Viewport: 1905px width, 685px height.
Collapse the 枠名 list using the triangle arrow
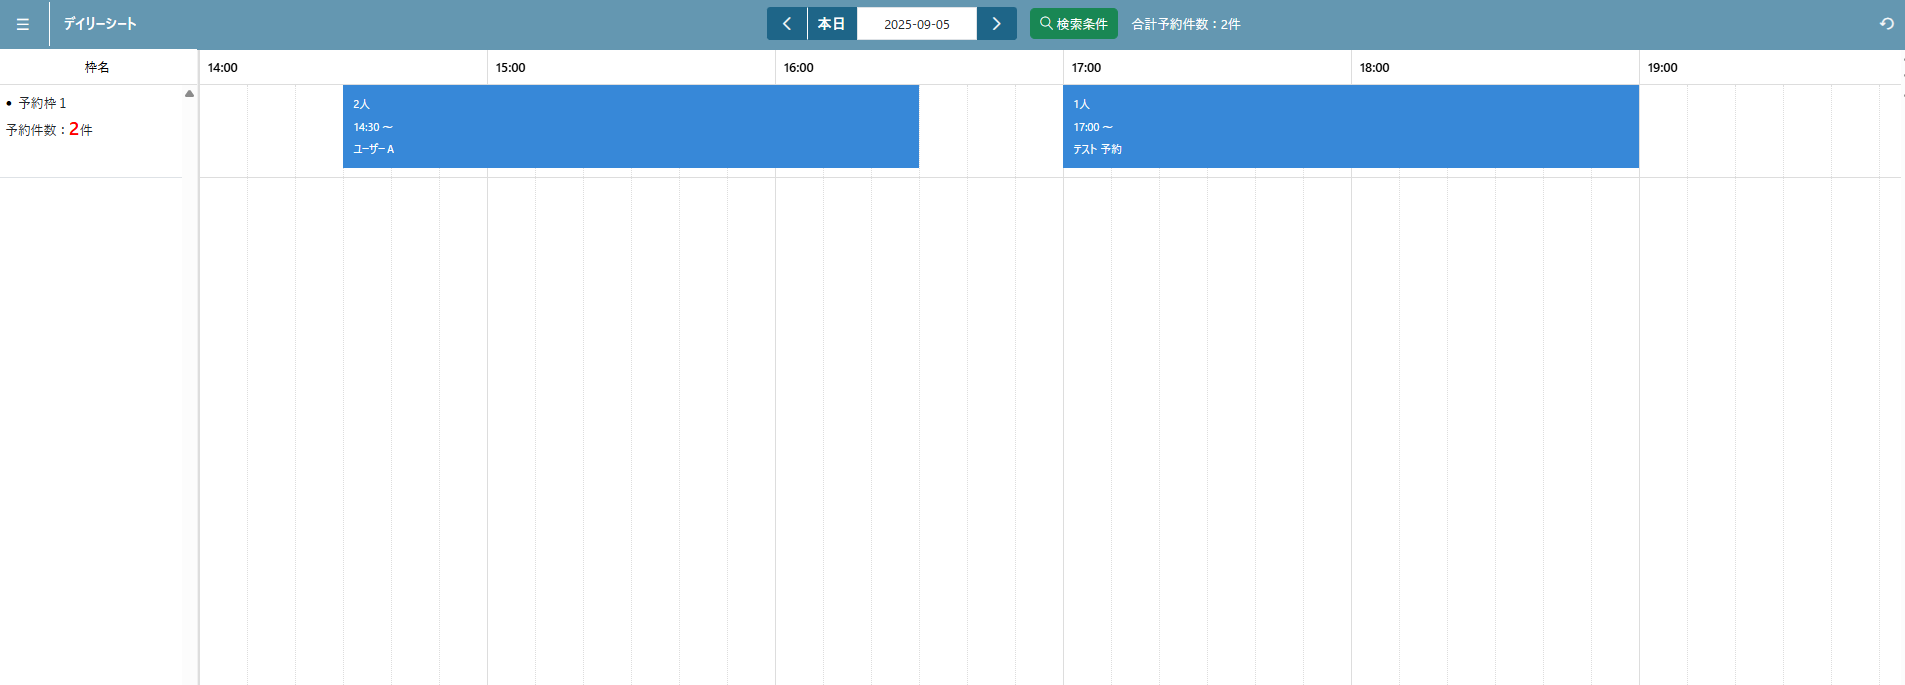189,94
